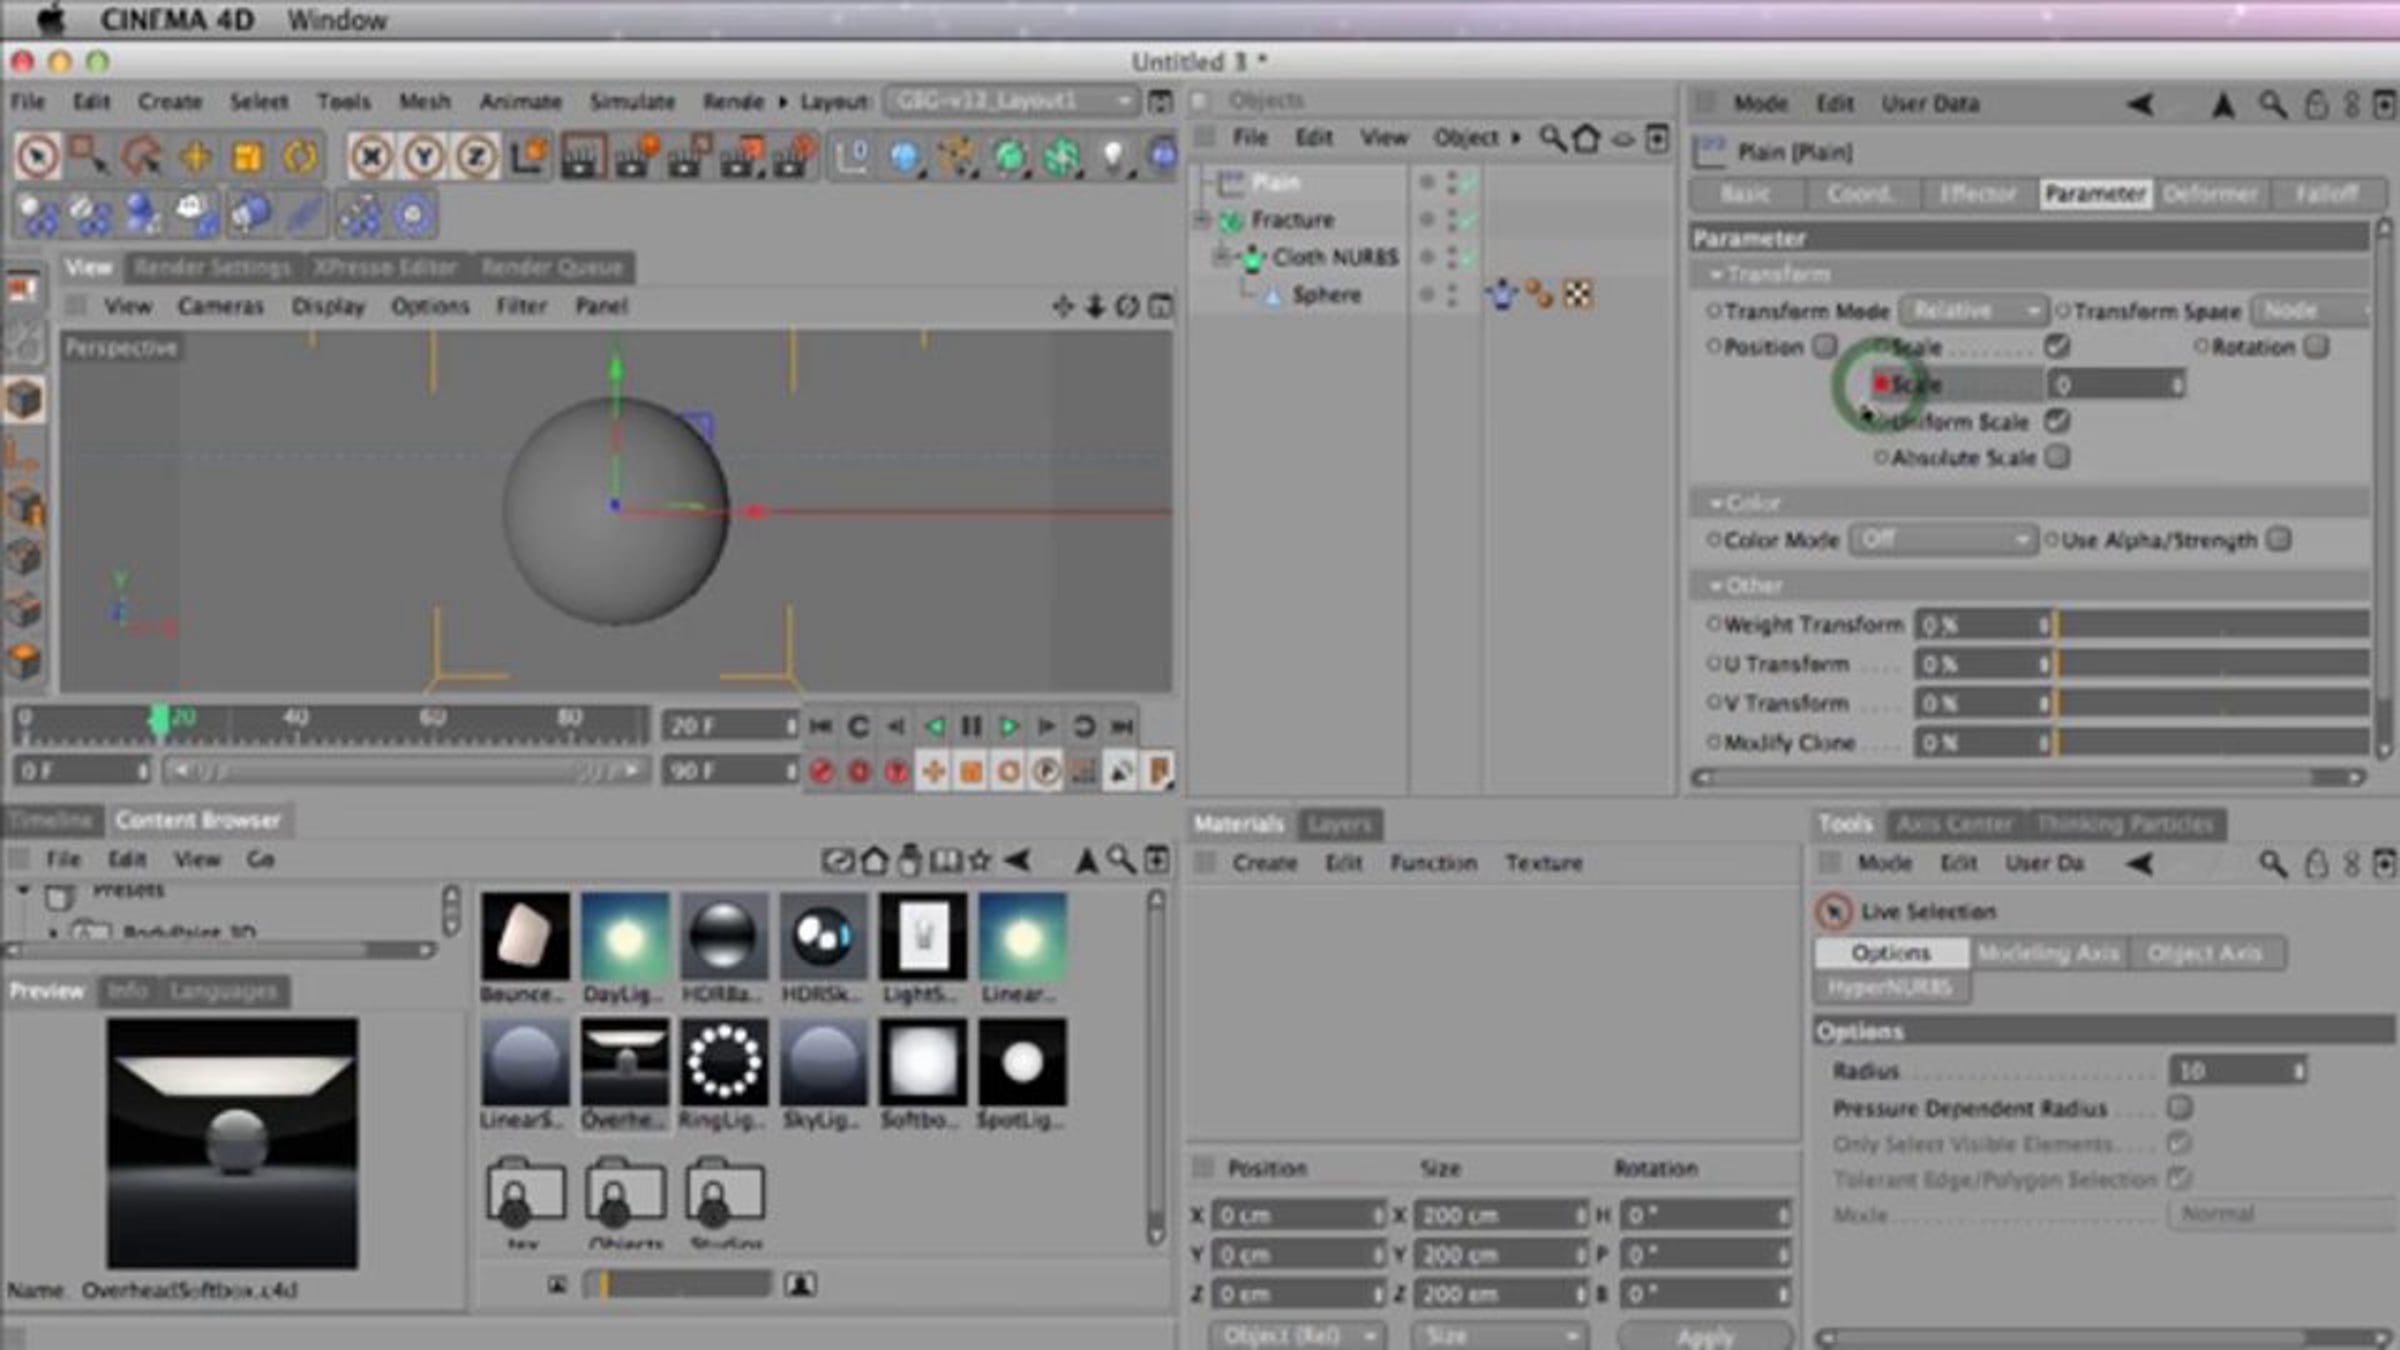Screen dimensions: 2400x1350
Task: Click the pause button in playback controls
Action: pos(971,726)
